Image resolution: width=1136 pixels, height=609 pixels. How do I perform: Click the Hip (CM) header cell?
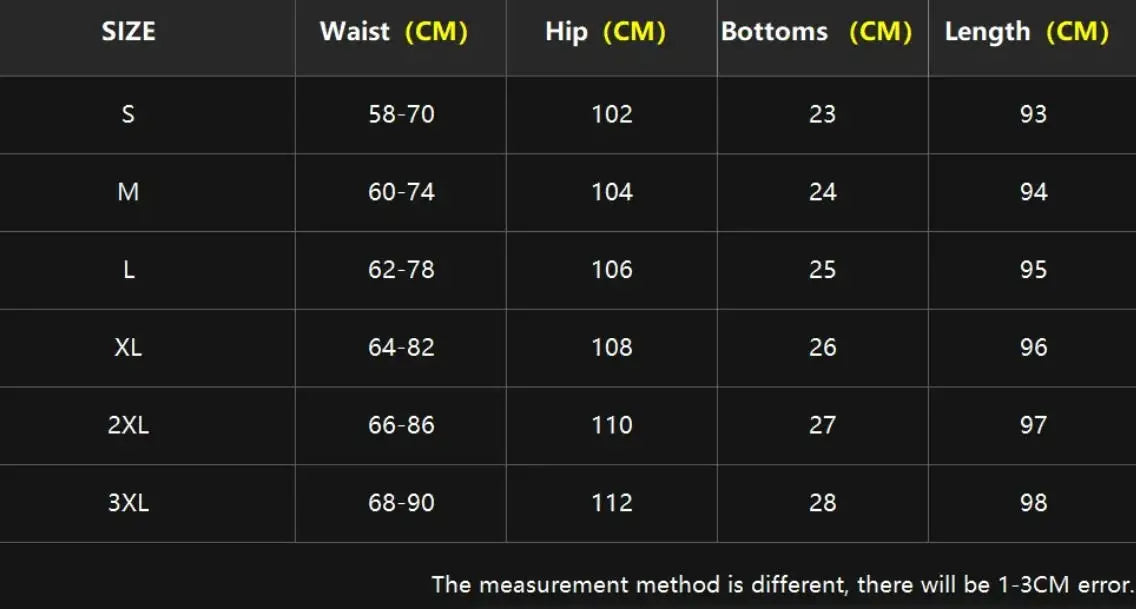pos(603,32)
